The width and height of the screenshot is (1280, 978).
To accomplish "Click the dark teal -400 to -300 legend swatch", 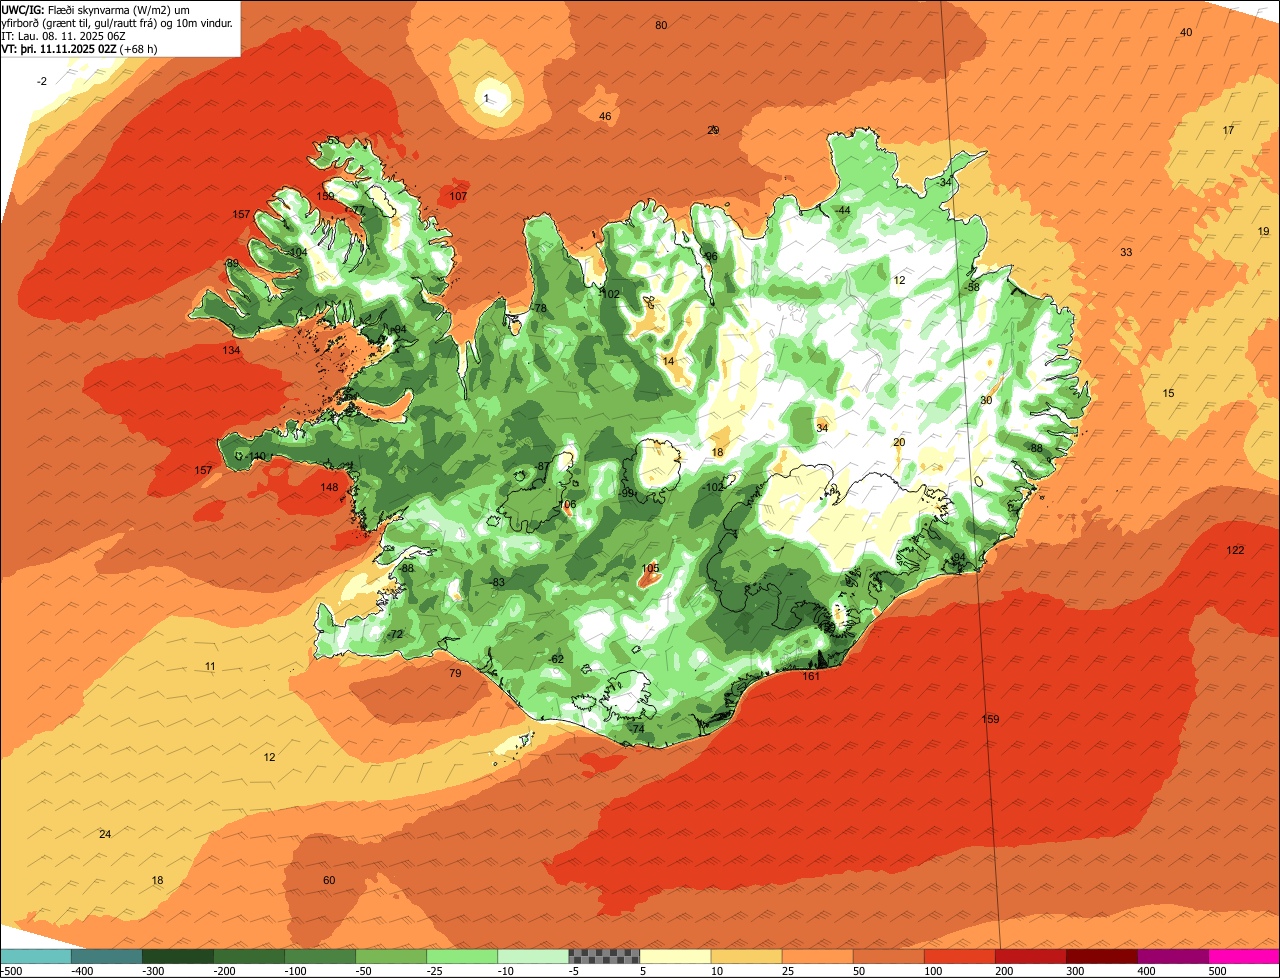I will tap(107, 956).
